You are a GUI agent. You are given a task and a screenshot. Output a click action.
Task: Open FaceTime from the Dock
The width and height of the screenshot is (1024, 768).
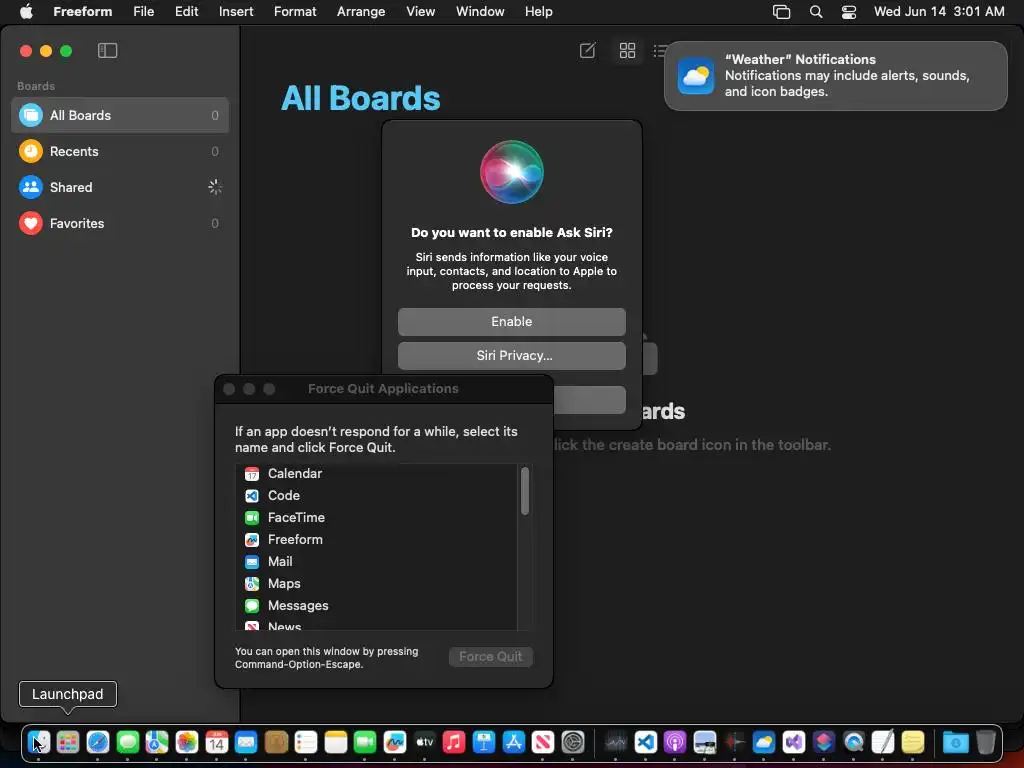point(365,742)
